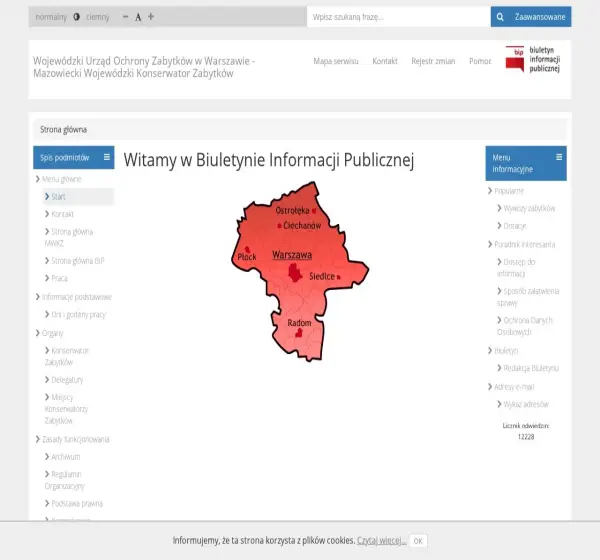Click the Menu informacyjne header

click(526, 163)
